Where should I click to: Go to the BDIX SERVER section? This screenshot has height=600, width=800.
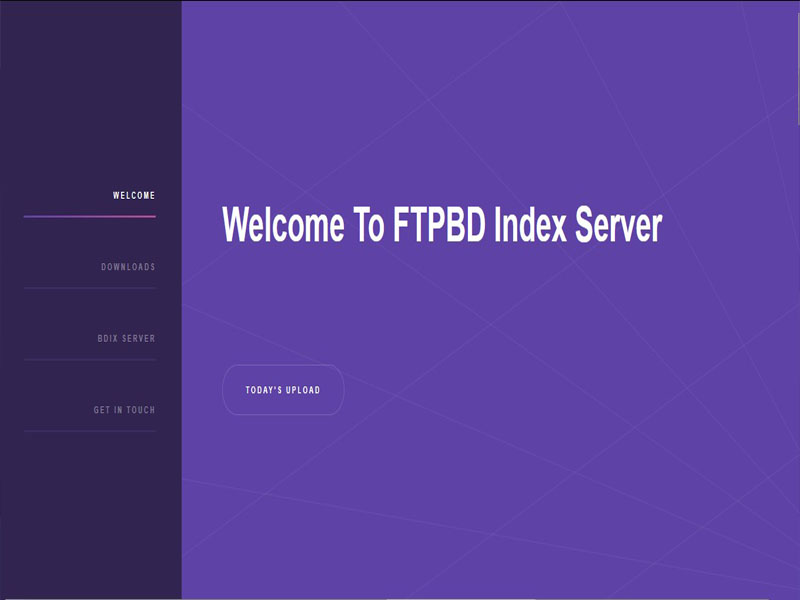pos(126,339)
